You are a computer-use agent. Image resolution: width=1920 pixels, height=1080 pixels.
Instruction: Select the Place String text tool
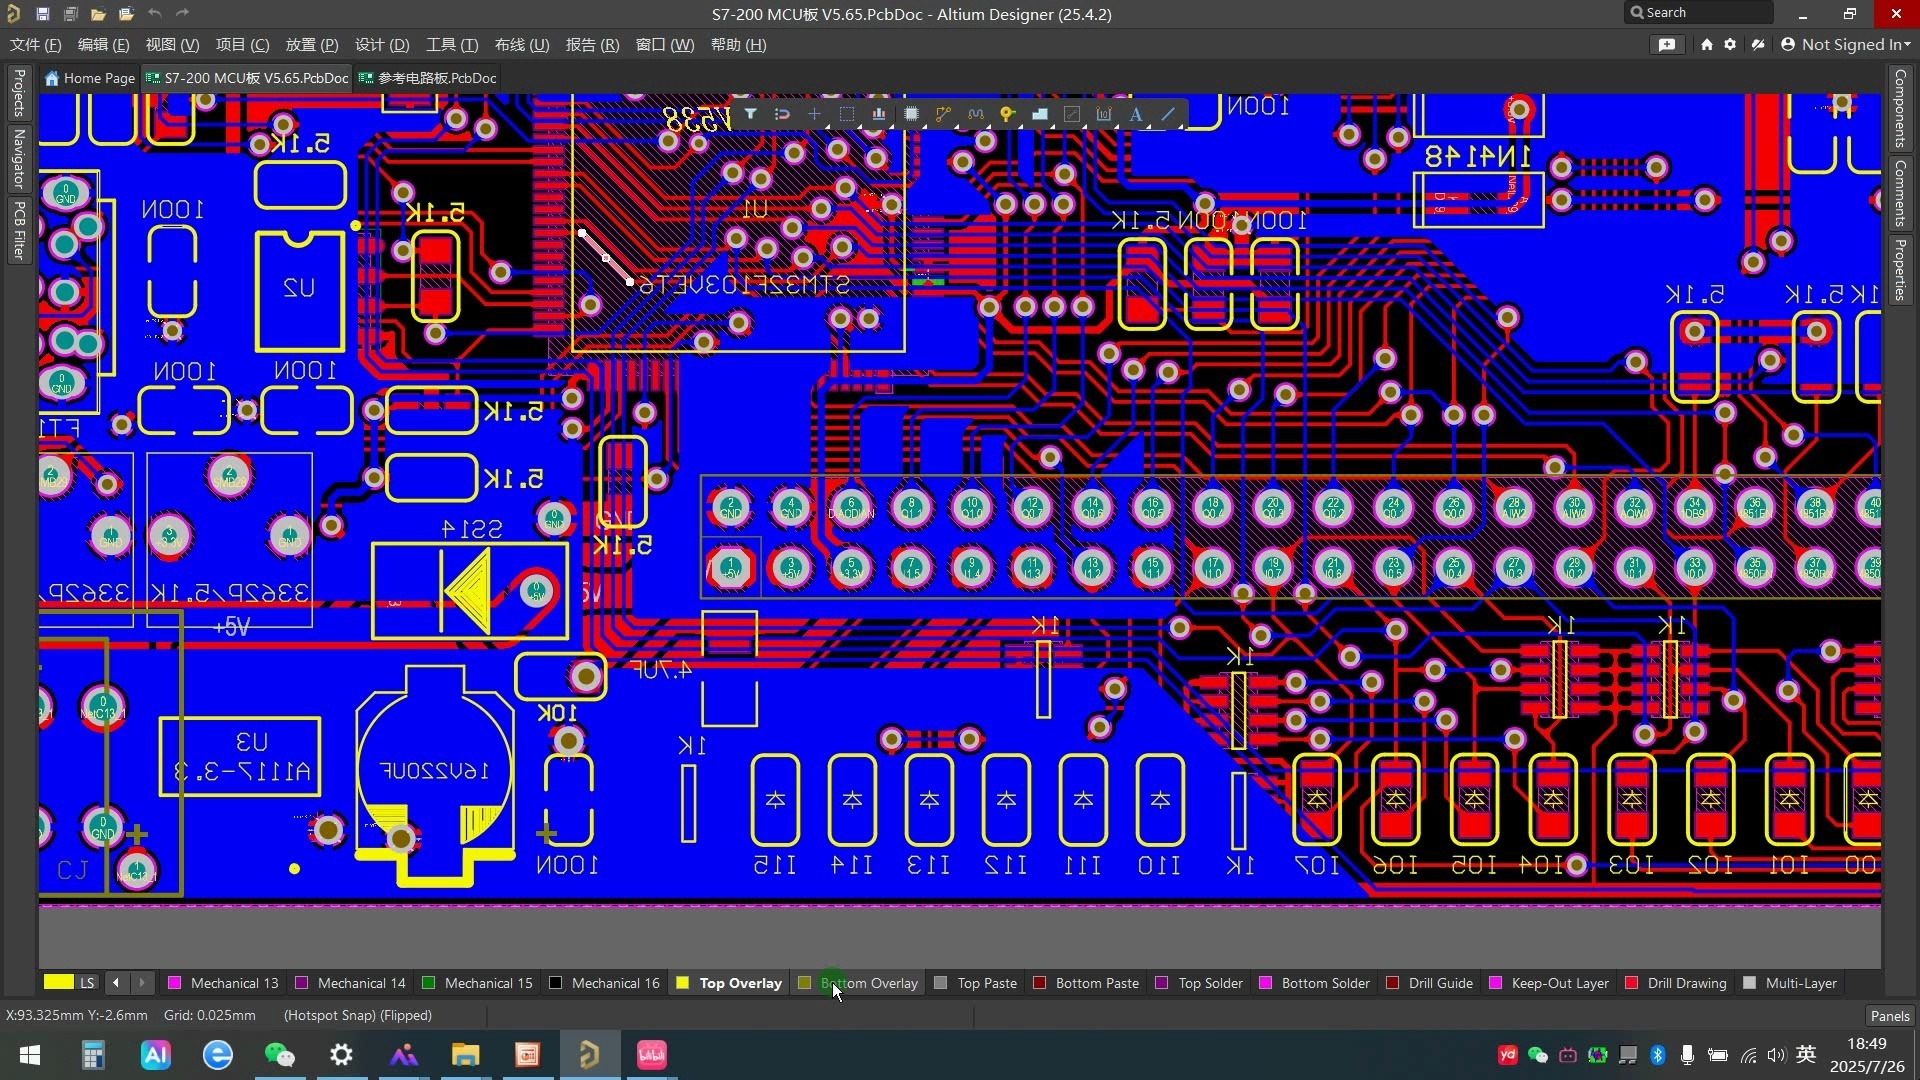pyautogui.click(x=1136, y=114)
